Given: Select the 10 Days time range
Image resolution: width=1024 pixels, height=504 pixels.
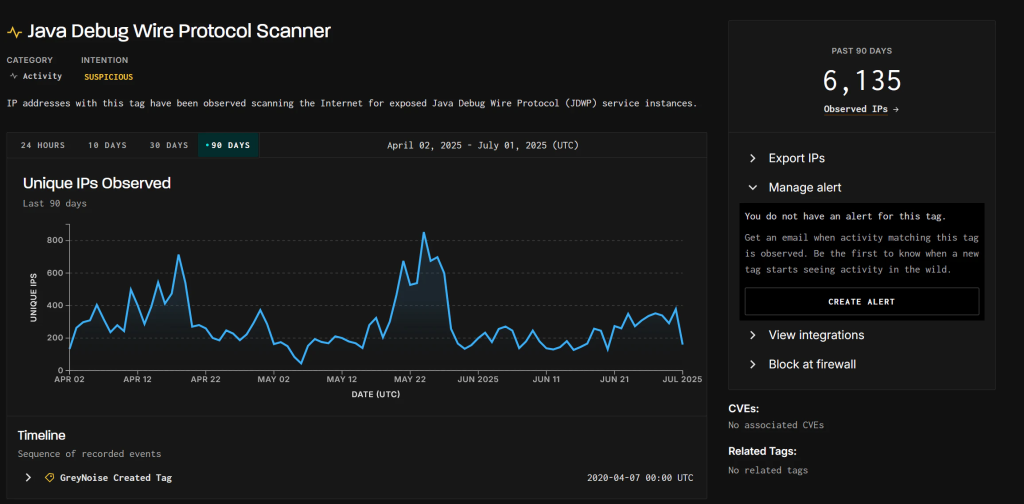Looking at the screenshot, I should coord(107,145).
